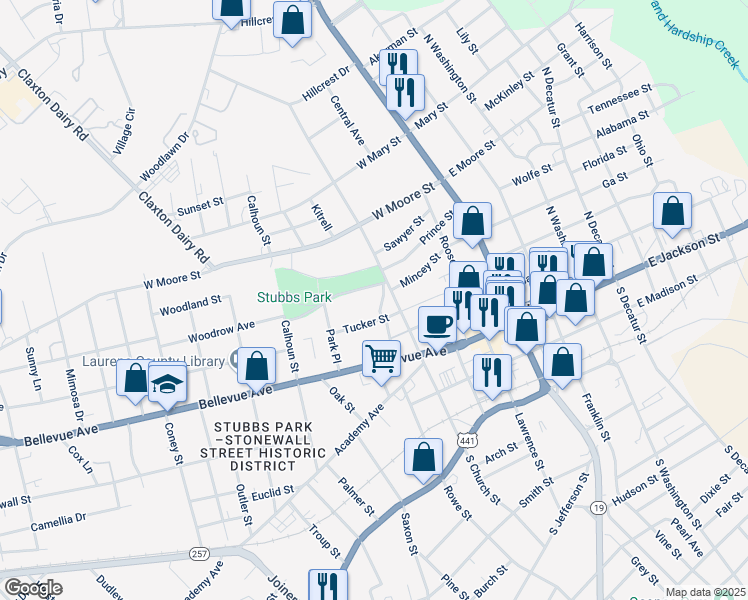Click the US 441 route shield
748x600 pixels.
pyautogui.click(x=467, y=441)
